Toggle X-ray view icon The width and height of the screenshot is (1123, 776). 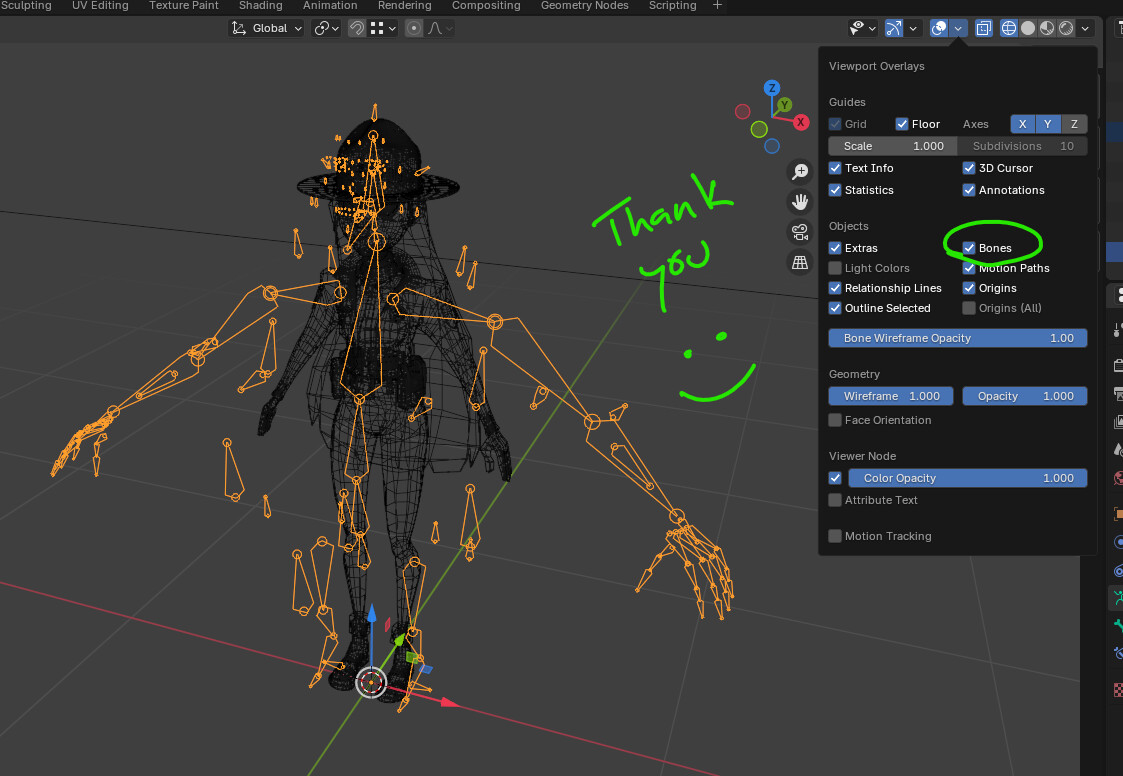[984, 28]
